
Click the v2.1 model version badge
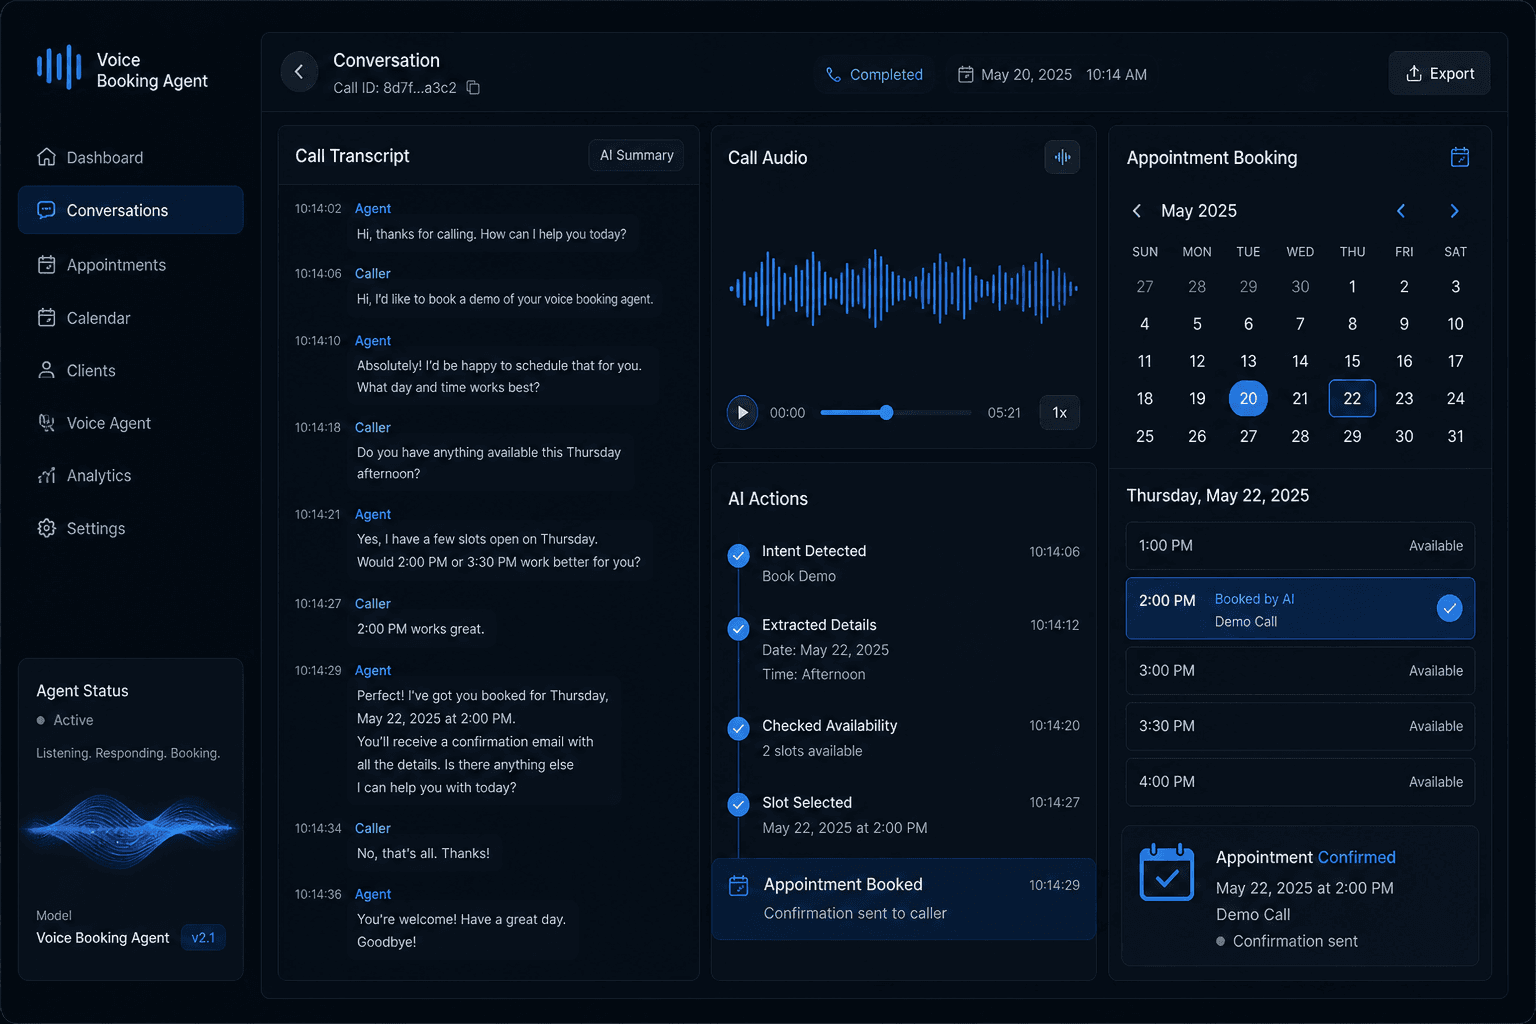coord(203,938)
